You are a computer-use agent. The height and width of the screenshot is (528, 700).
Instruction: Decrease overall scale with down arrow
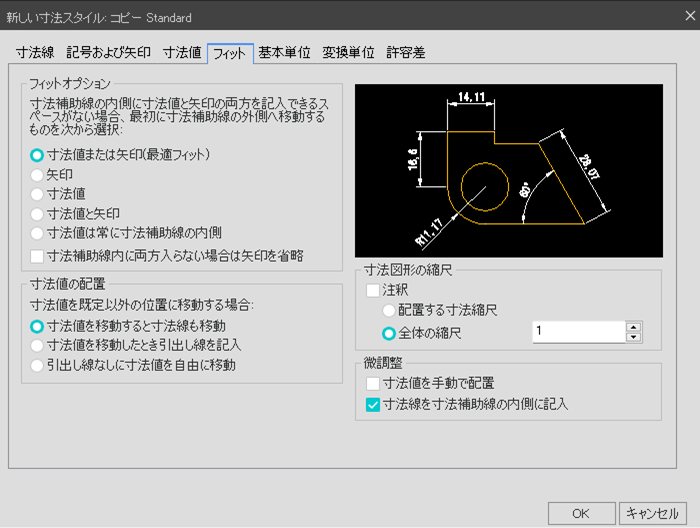pos(633,337)
